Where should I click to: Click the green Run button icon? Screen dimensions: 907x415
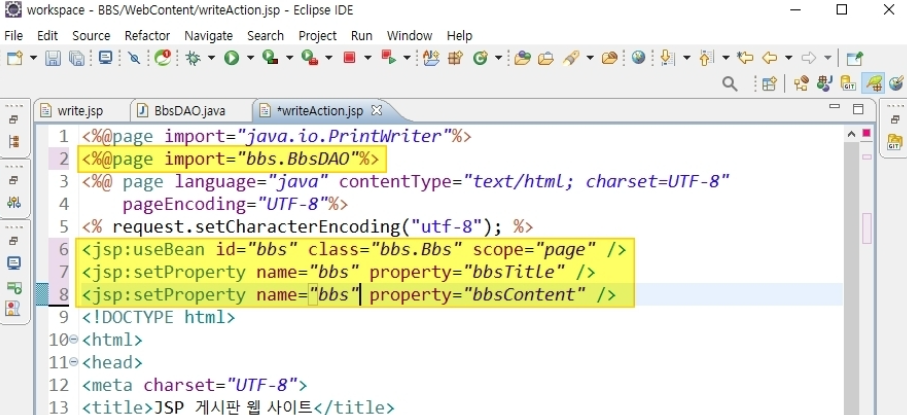(x=232, y=58)
